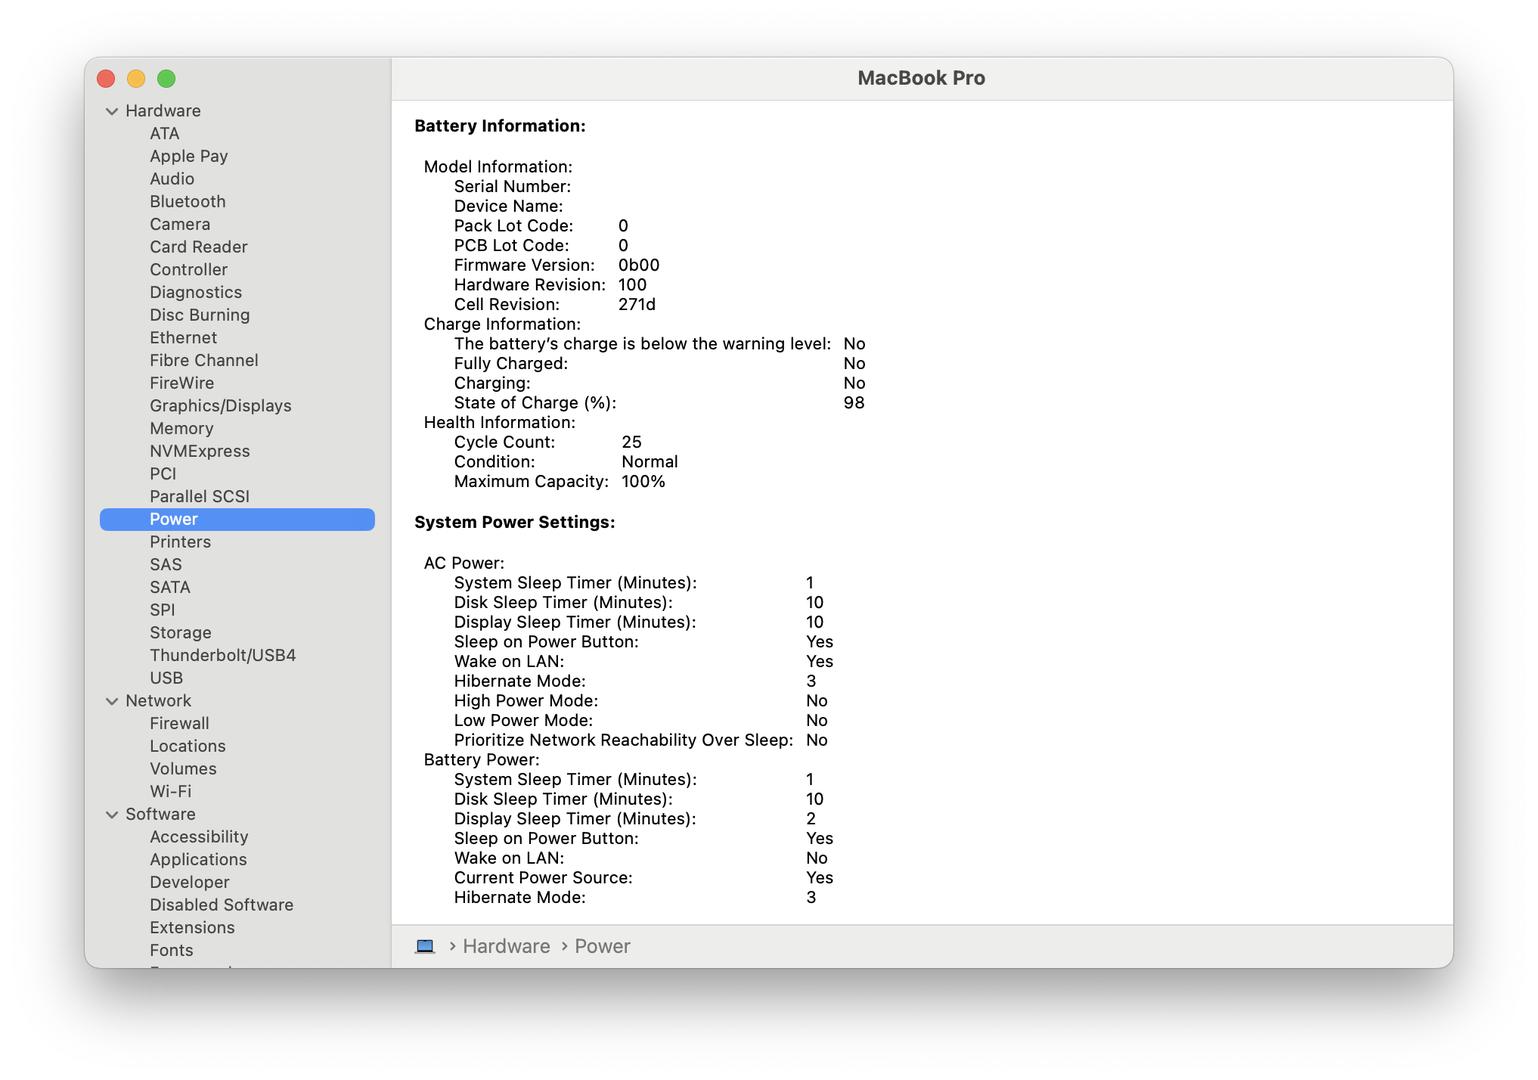This screenshot has height=1080, width=1538.
Task: Show Wi-Fi information
Action: pos(171,792)
